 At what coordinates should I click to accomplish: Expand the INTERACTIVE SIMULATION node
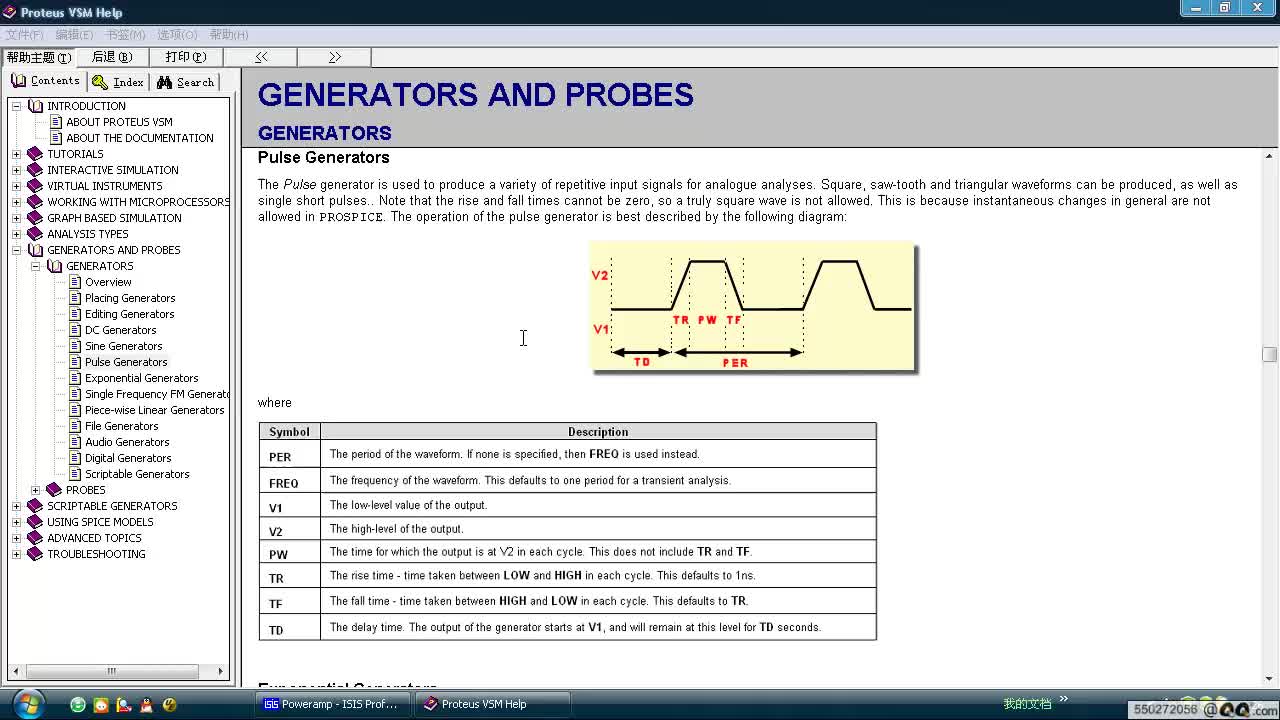(16, 170)
